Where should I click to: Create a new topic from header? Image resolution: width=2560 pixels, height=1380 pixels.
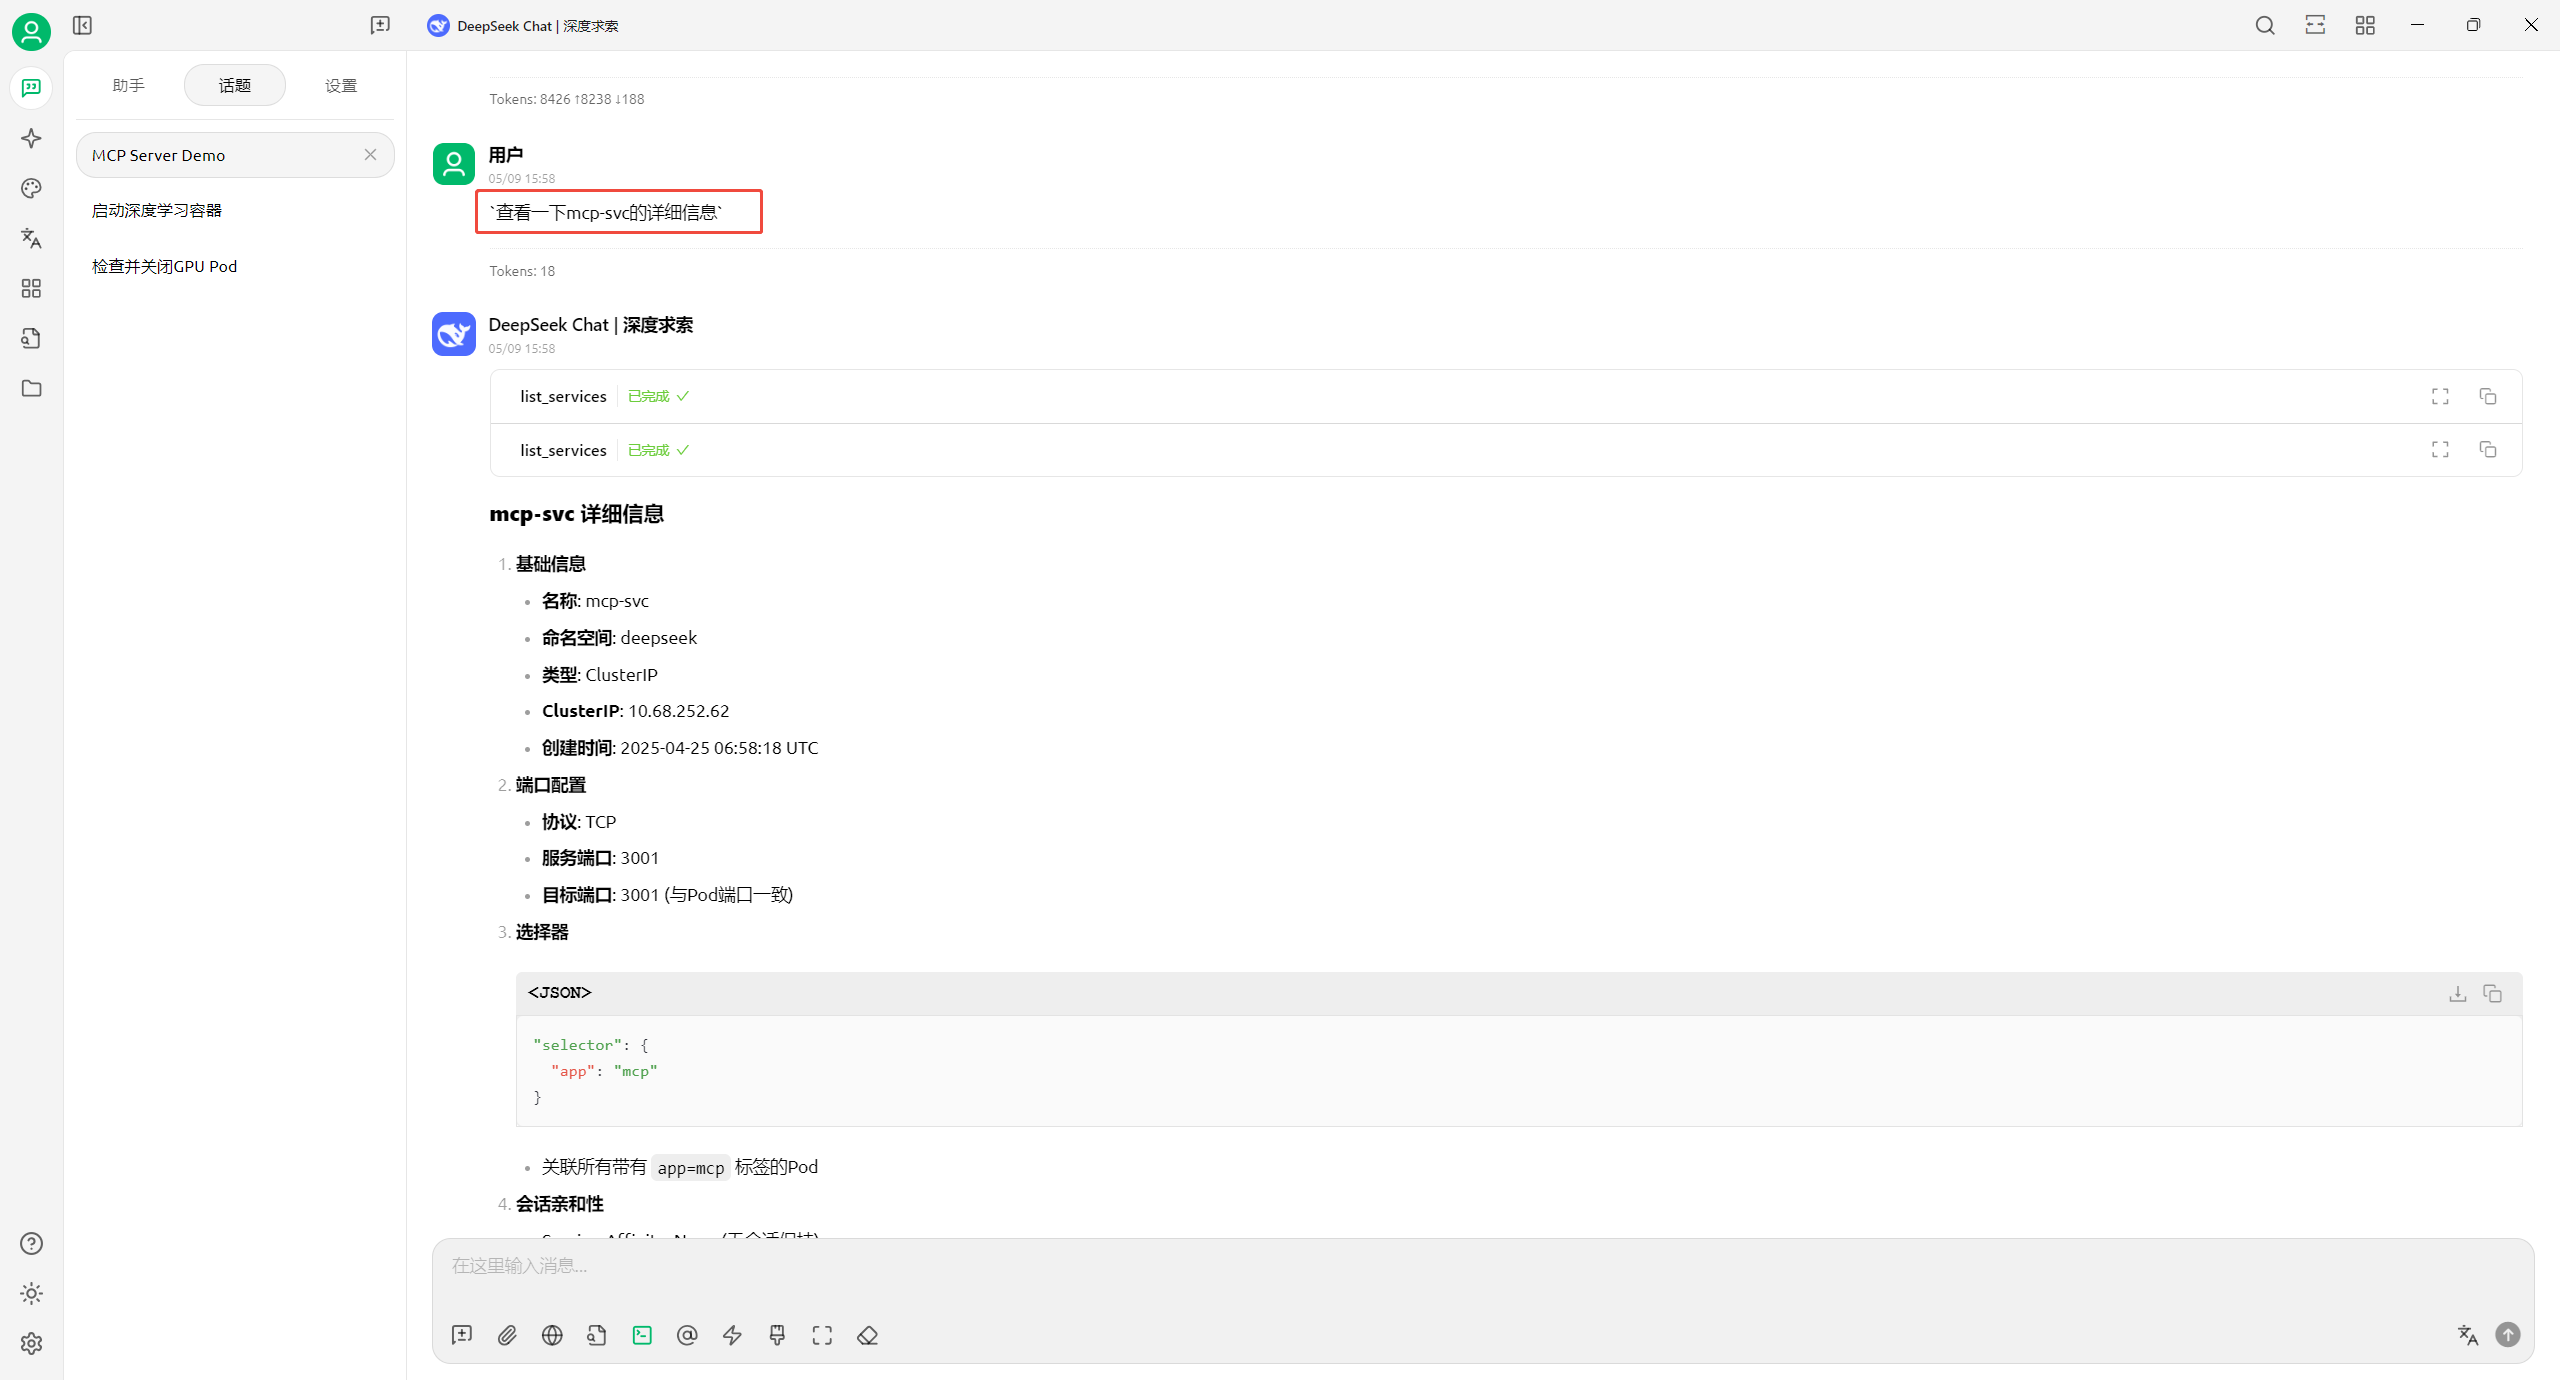tap(380, 25)
